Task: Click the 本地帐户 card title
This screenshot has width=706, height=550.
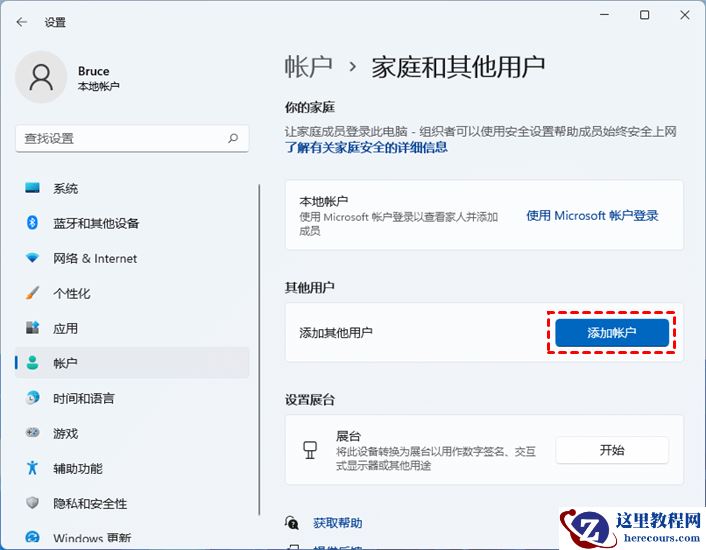Action: pyautogui.click(x=323, y=201)
